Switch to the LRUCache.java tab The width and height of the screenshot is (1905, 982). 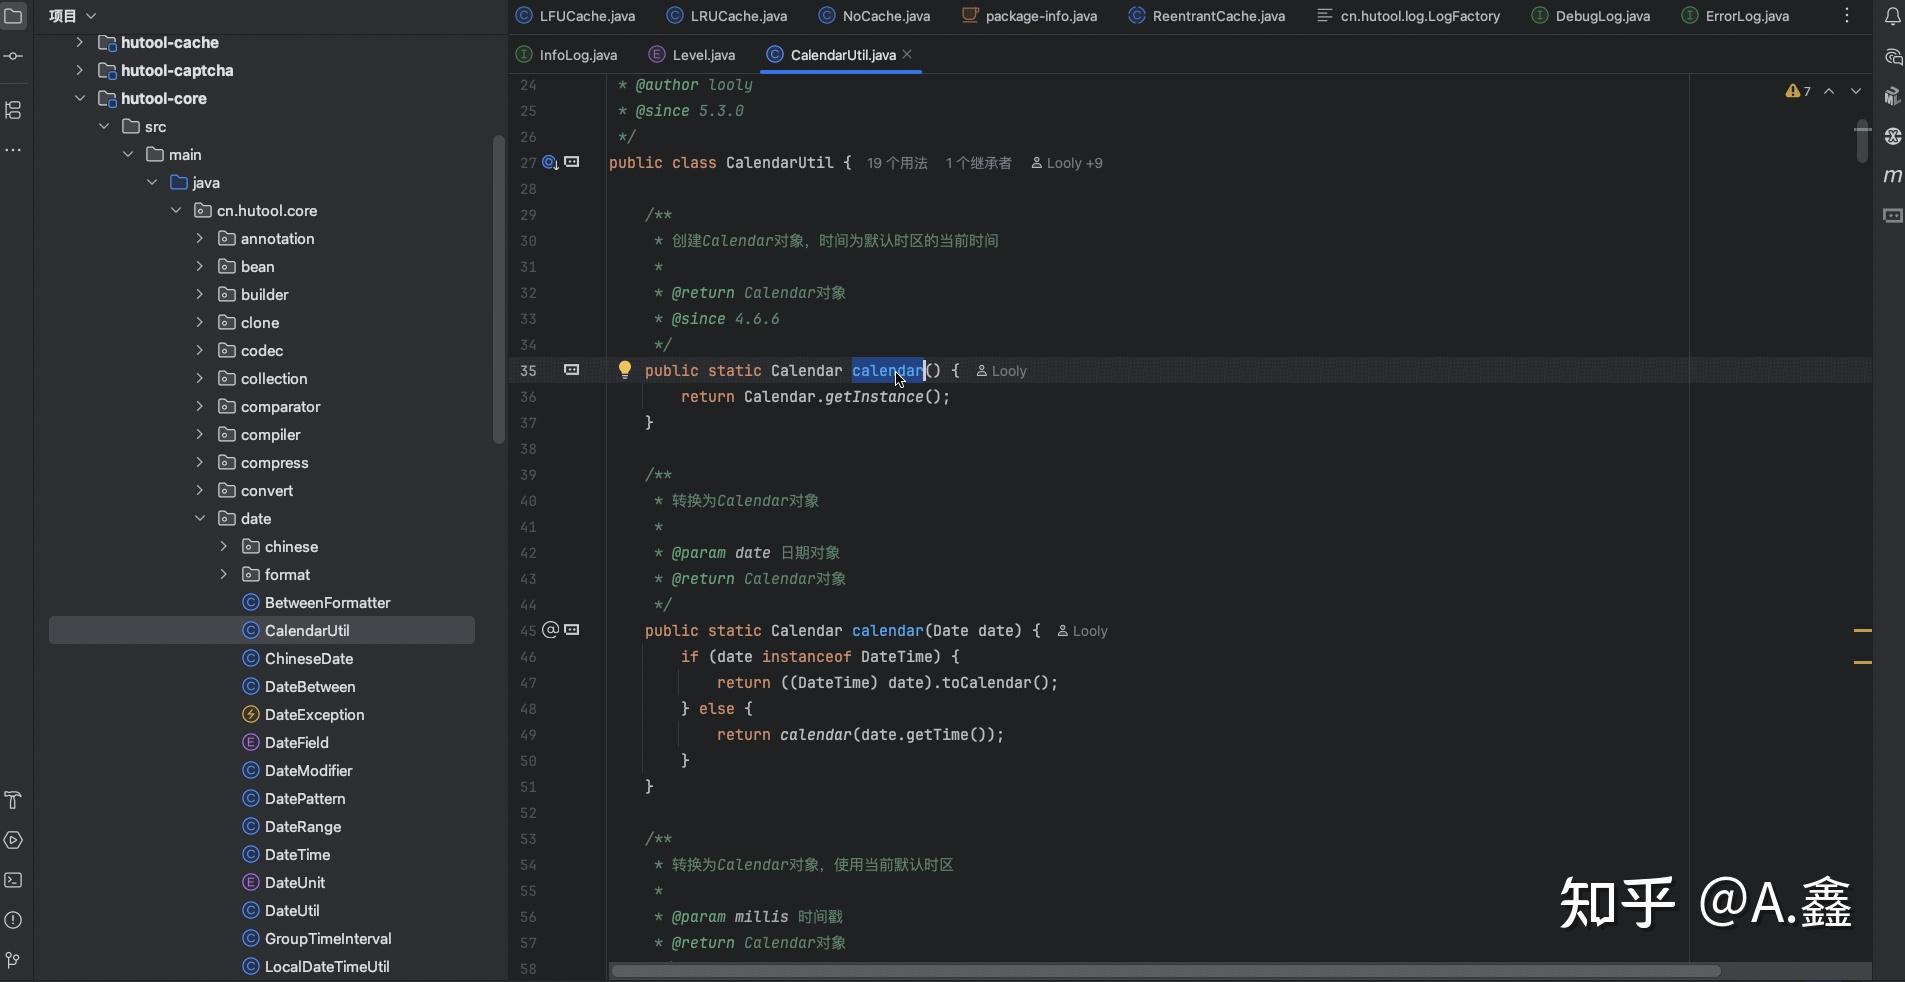click(727, 16)
